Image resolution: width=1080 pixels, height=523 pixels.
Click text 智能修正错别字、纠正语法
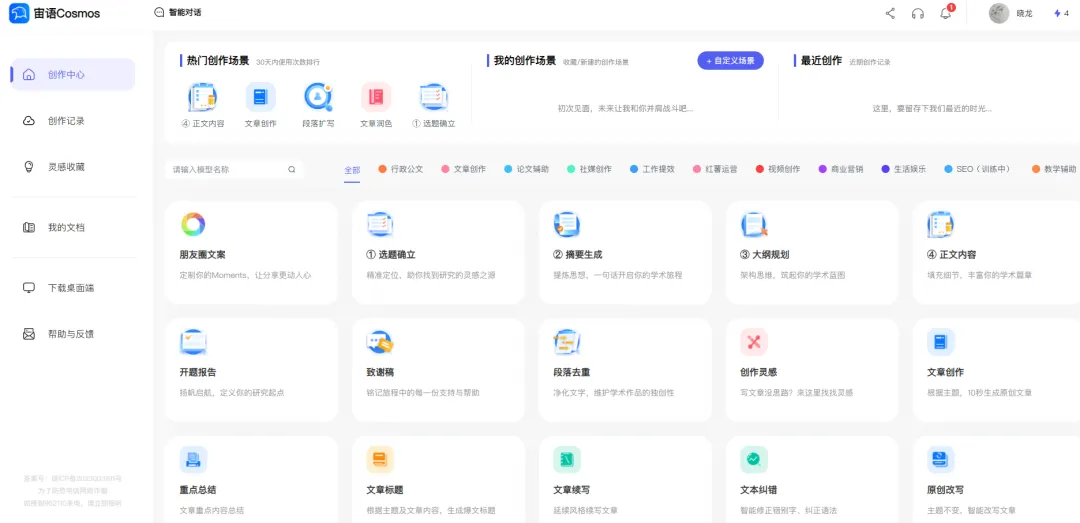tap(789, 511)
